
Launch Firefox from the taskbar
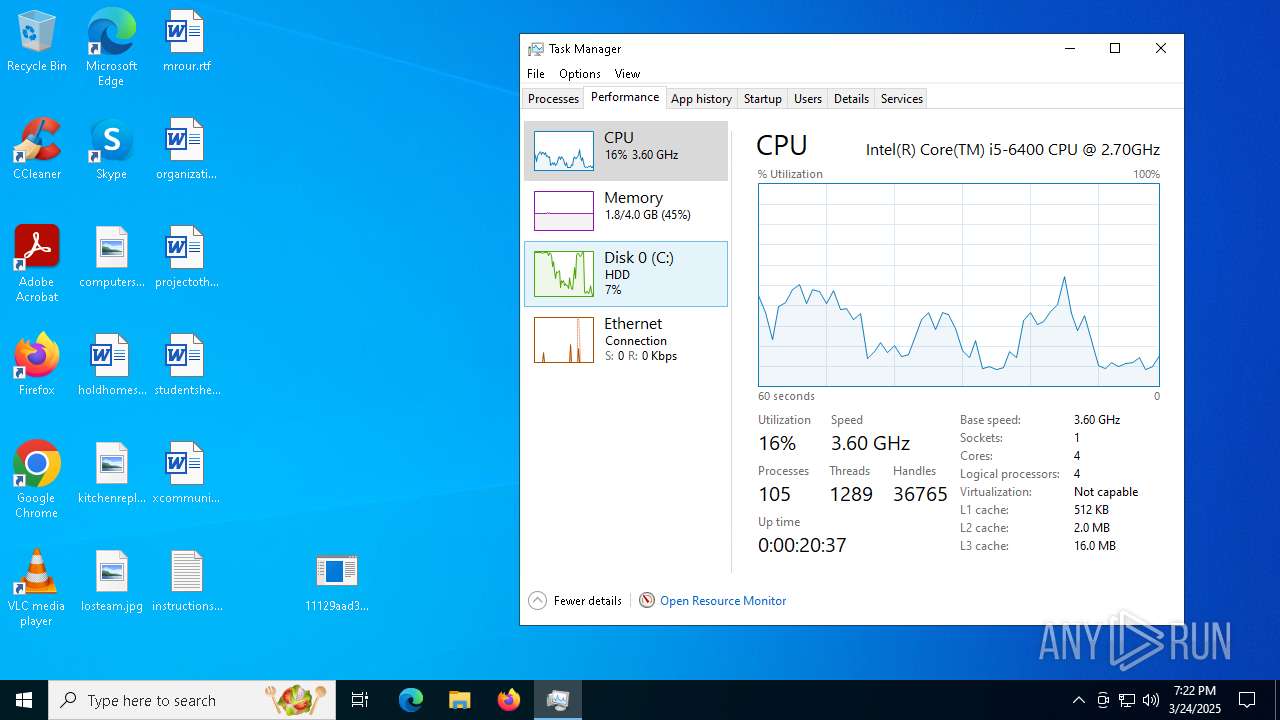click(x=508, y=700)
